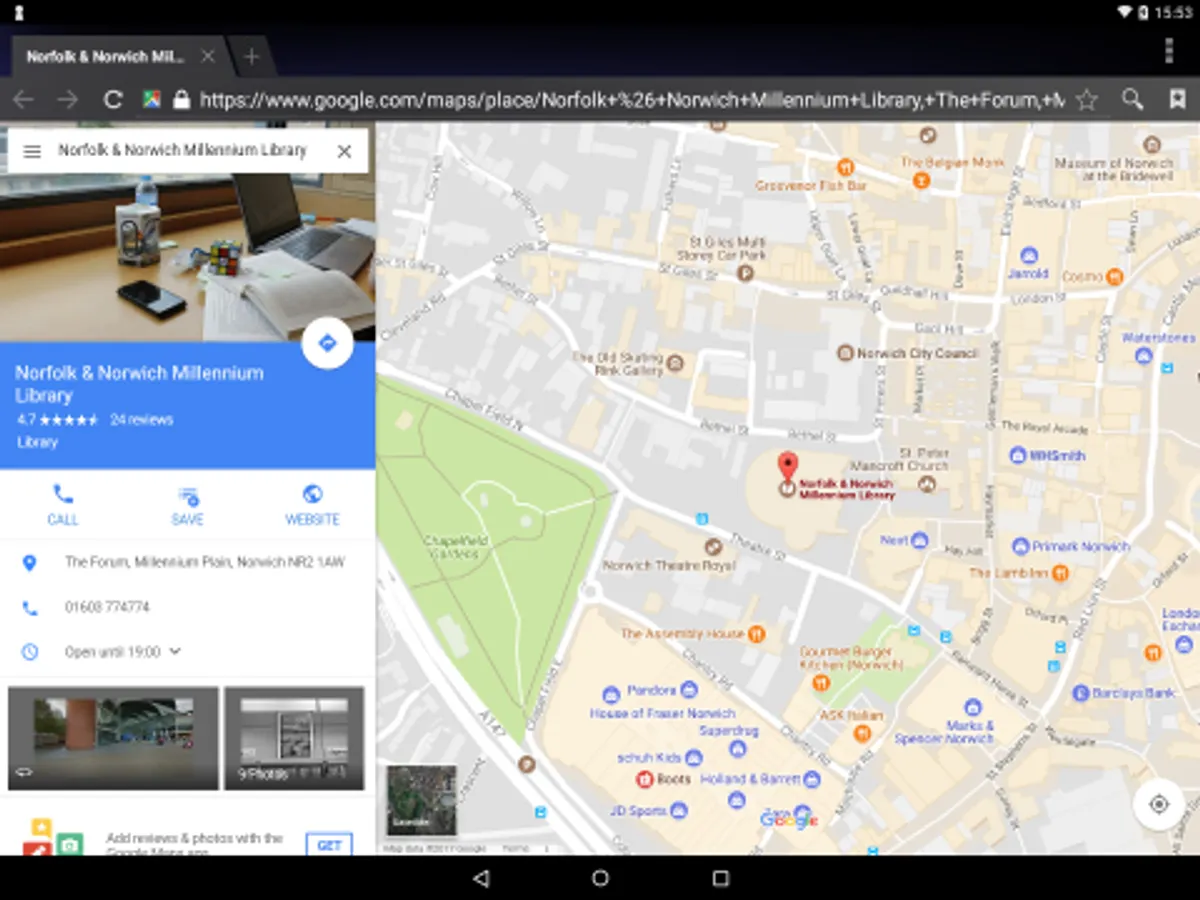Select Norwich Theatre Royal map marker
The height and width of the screenshot is (900, 1200).
point(713,547)
